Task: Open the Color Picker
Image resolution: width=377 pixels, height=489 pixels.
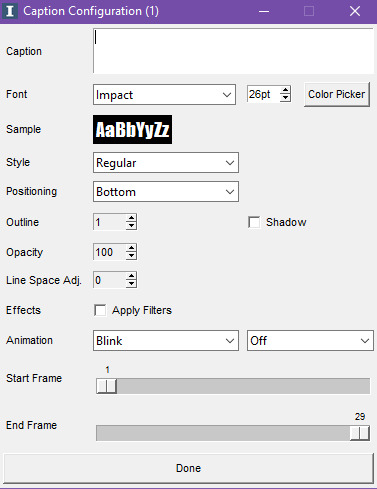Action: [337, 94]
